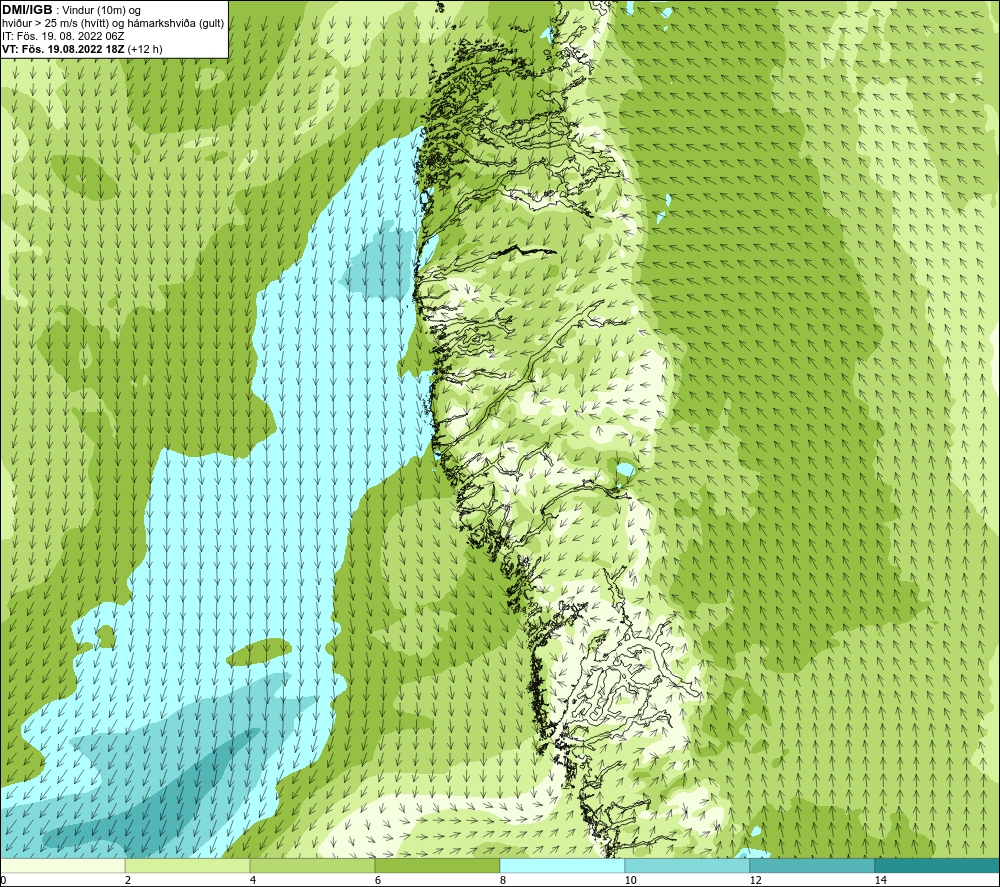Click the 10–12 m/s turquoise legend swatch
This screenshot has width=1000, height=887.
pyautogui.click(x=688, y=866)
